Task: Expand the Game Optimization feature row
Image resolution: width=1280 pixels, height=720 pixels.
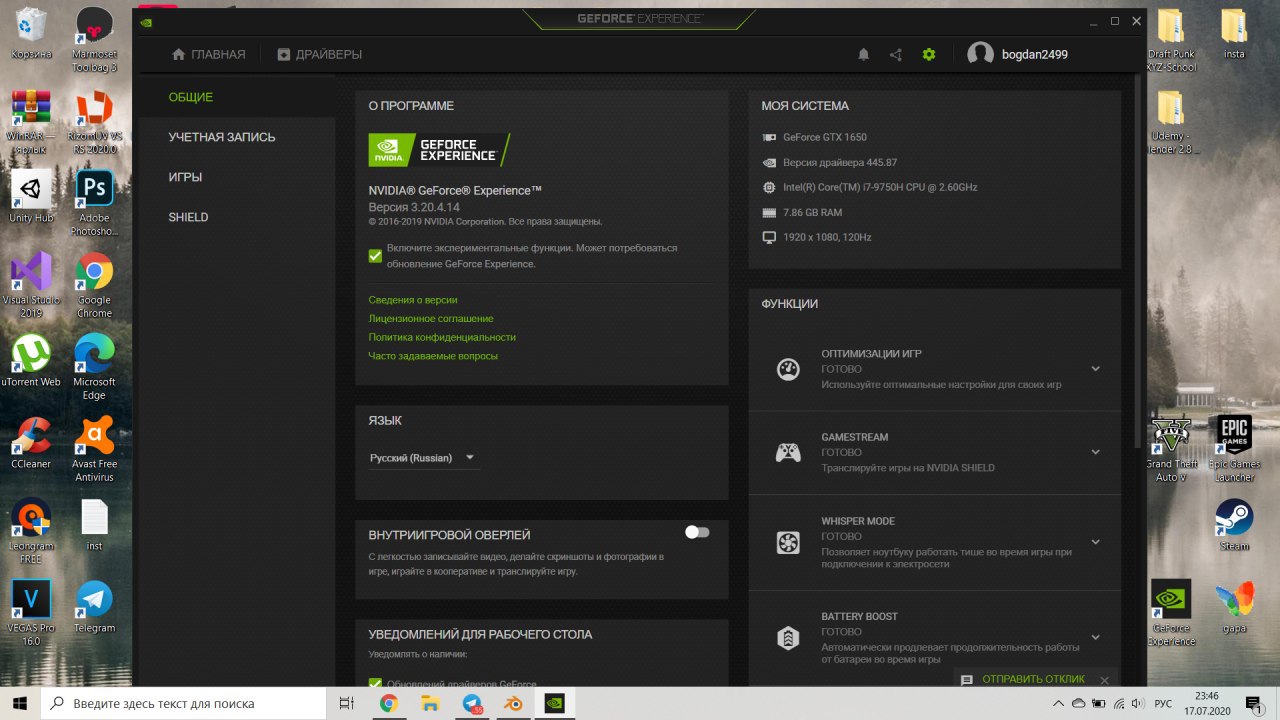Action: click(x=1095, y=369)
